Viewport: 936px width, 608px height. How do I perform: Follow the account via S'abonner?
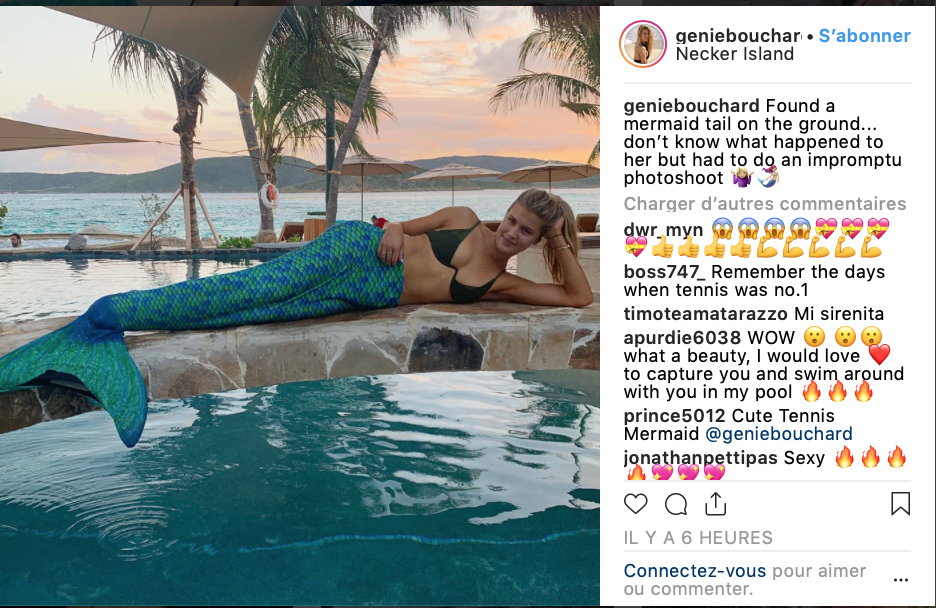[x=864, y=36]
